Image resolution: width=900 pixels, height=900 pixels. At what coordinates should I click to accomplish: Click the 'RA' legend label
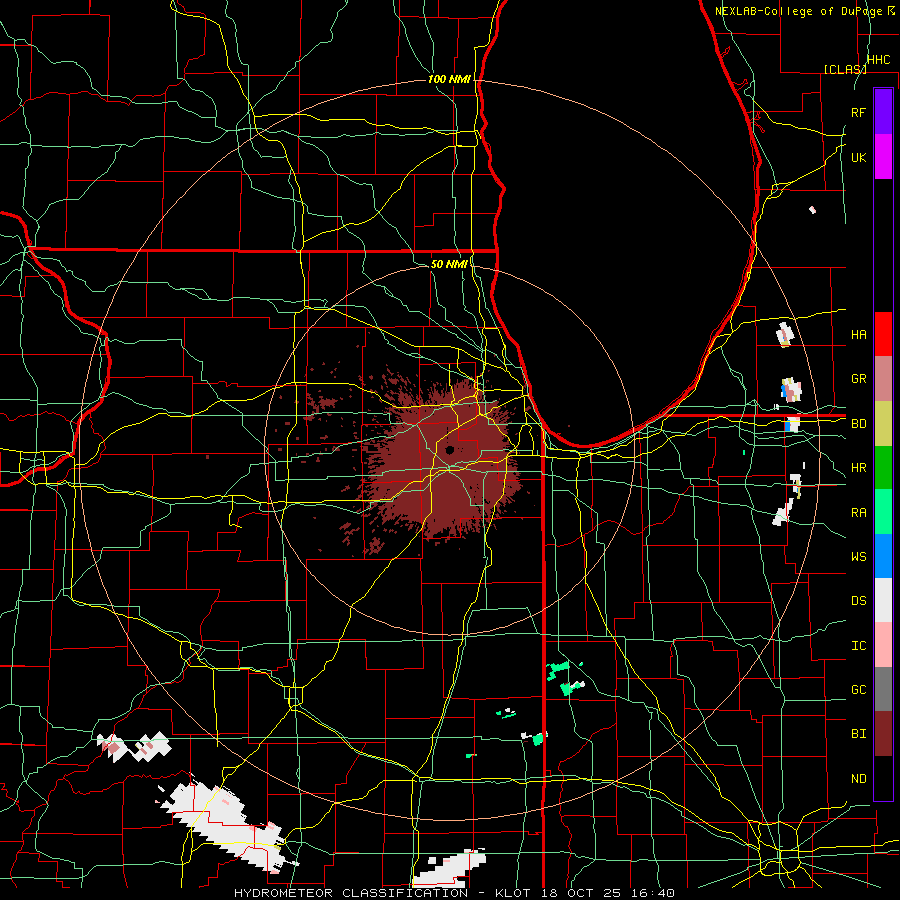click(858, 513)
